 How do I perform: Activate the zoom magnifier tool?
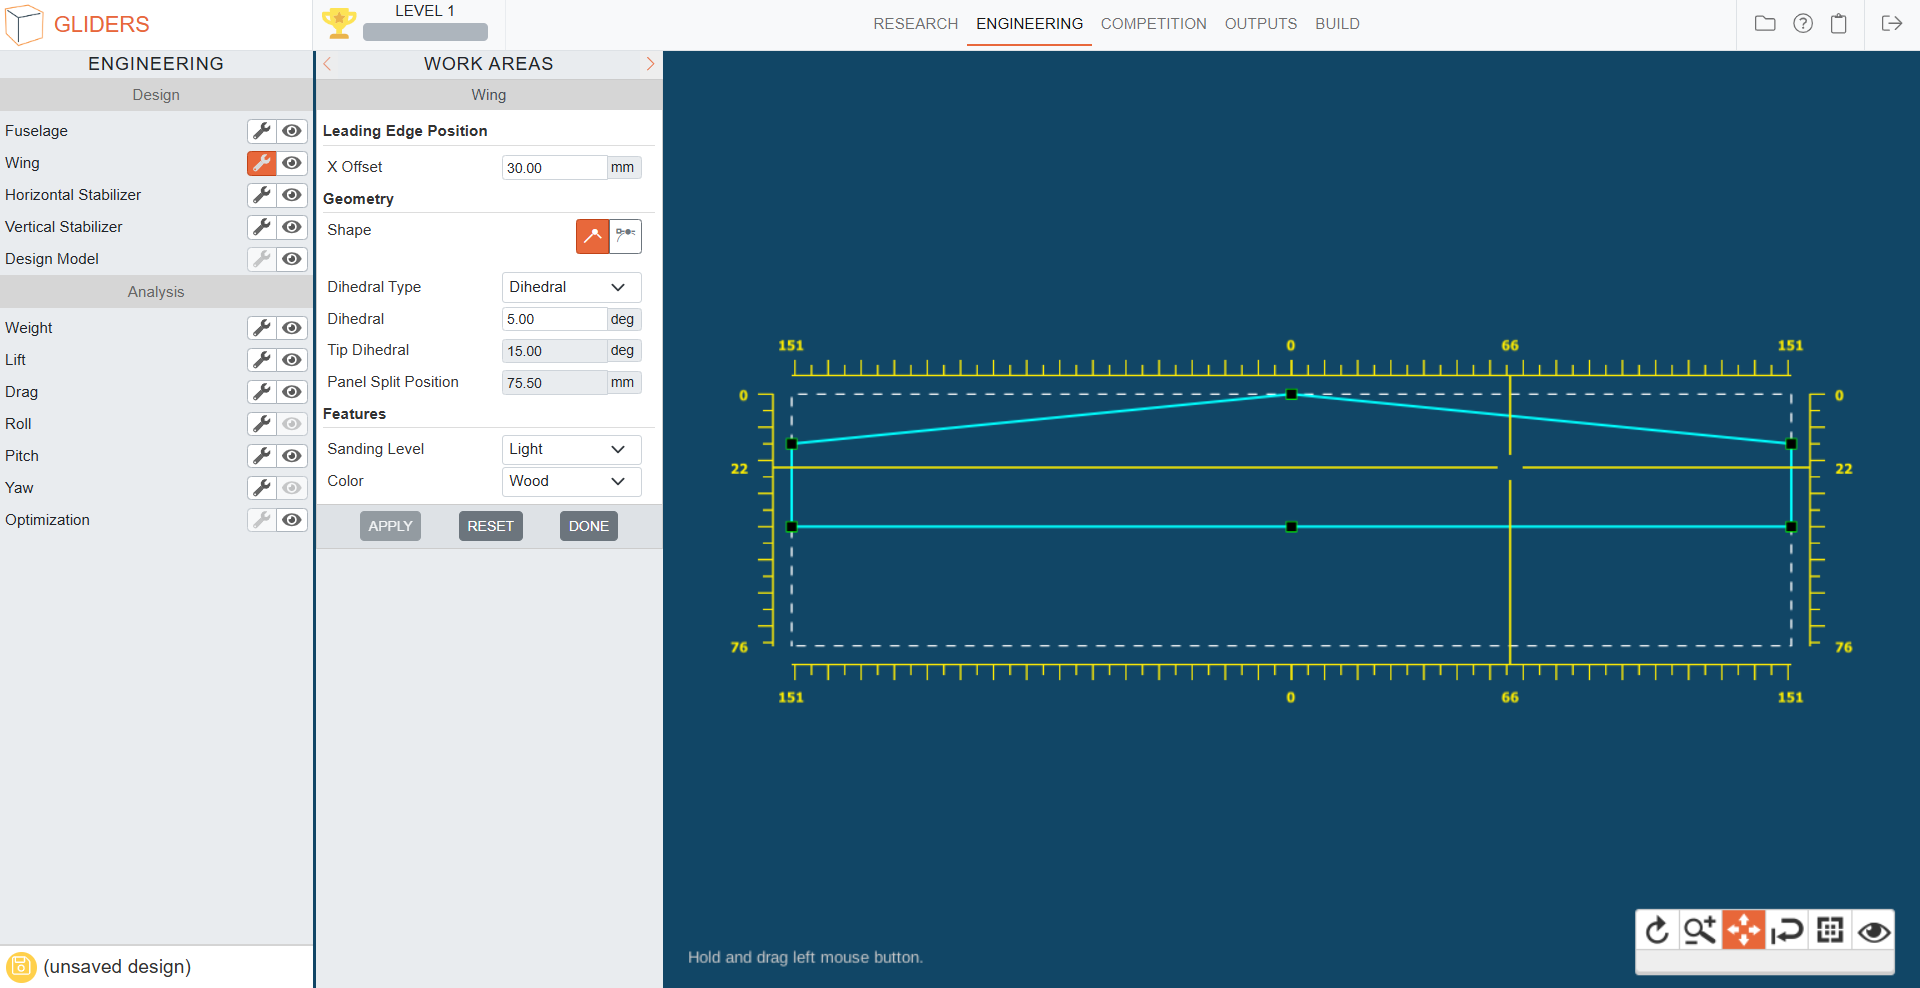click(1699, 930)
